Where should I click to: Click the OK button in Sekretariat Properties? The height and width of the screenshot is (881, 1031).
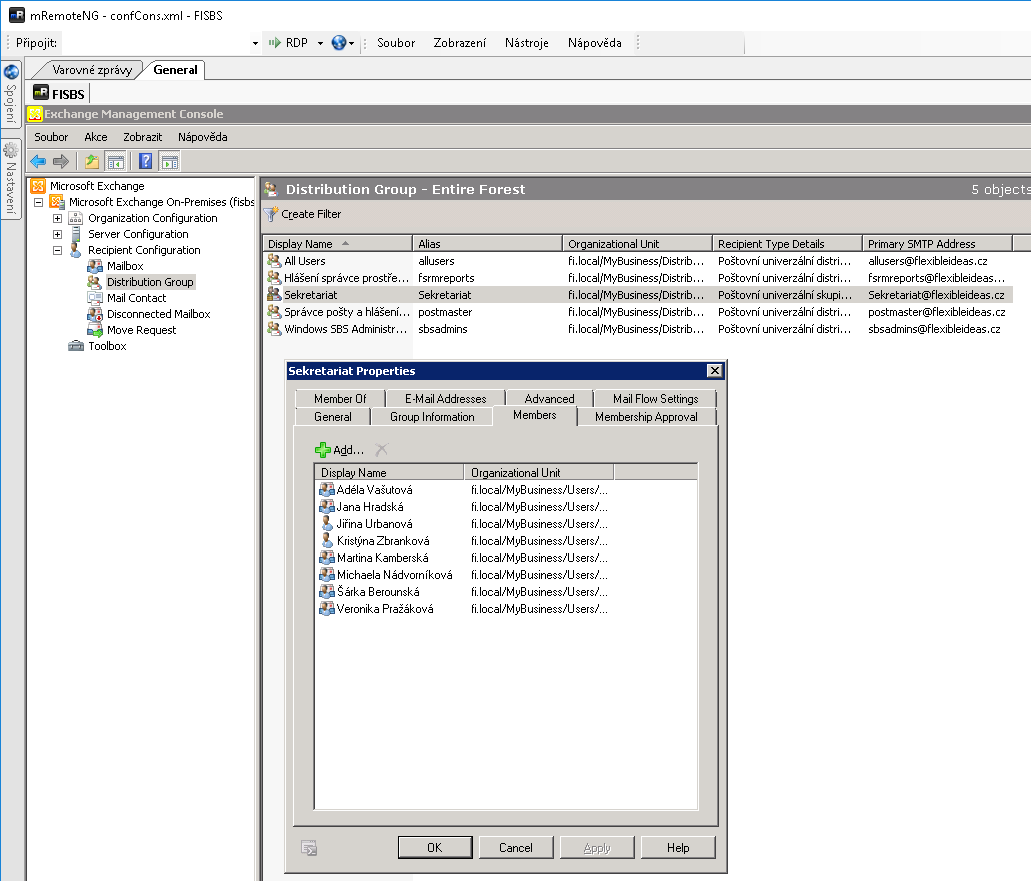tap(434, 847)
